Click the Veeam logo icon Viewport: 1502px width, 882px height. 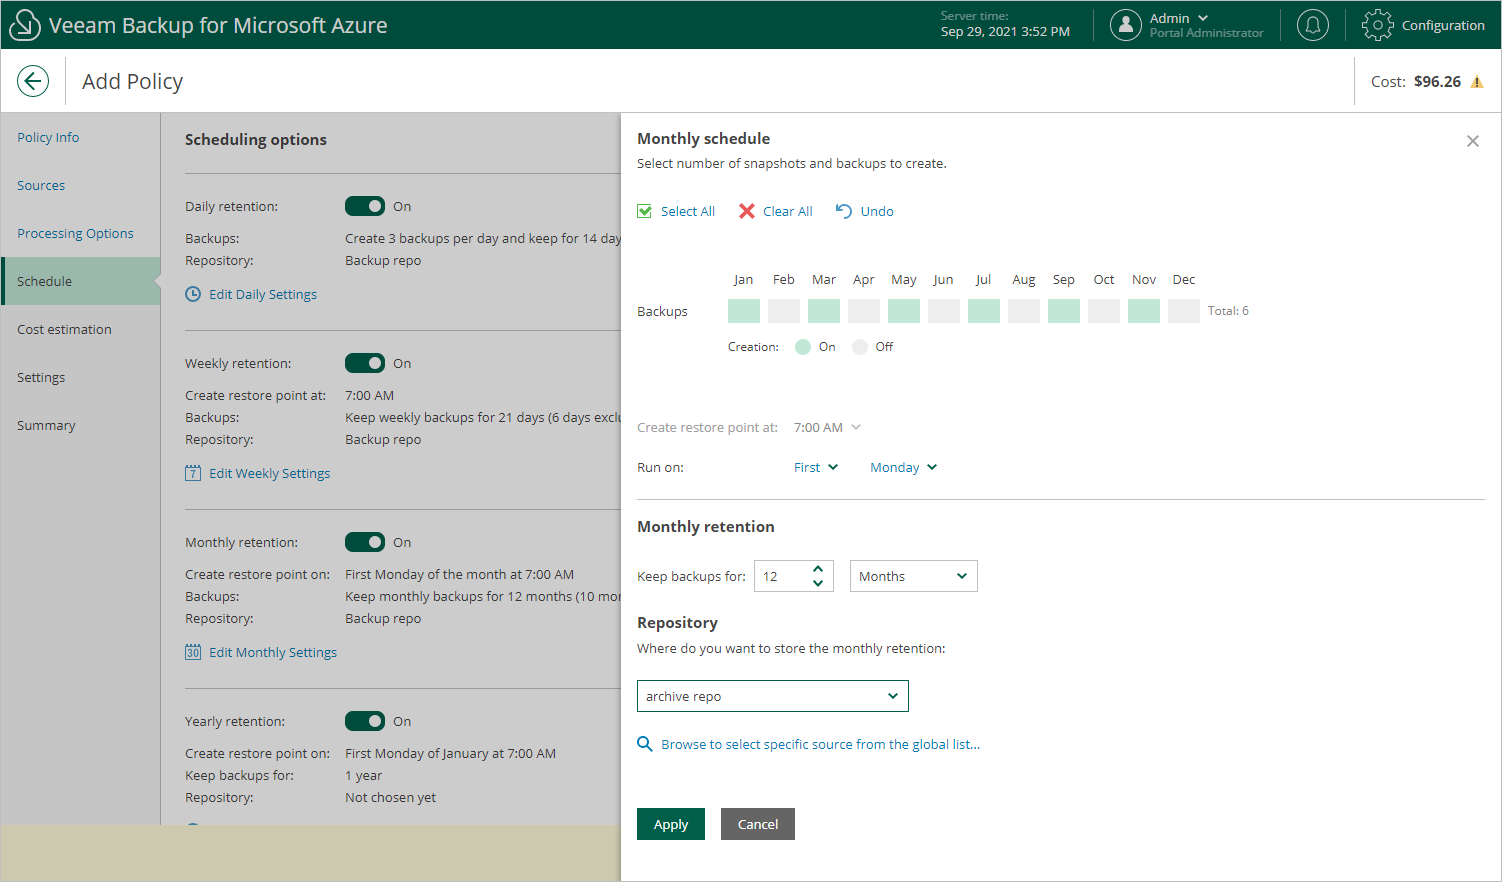[x=24, y=25]
